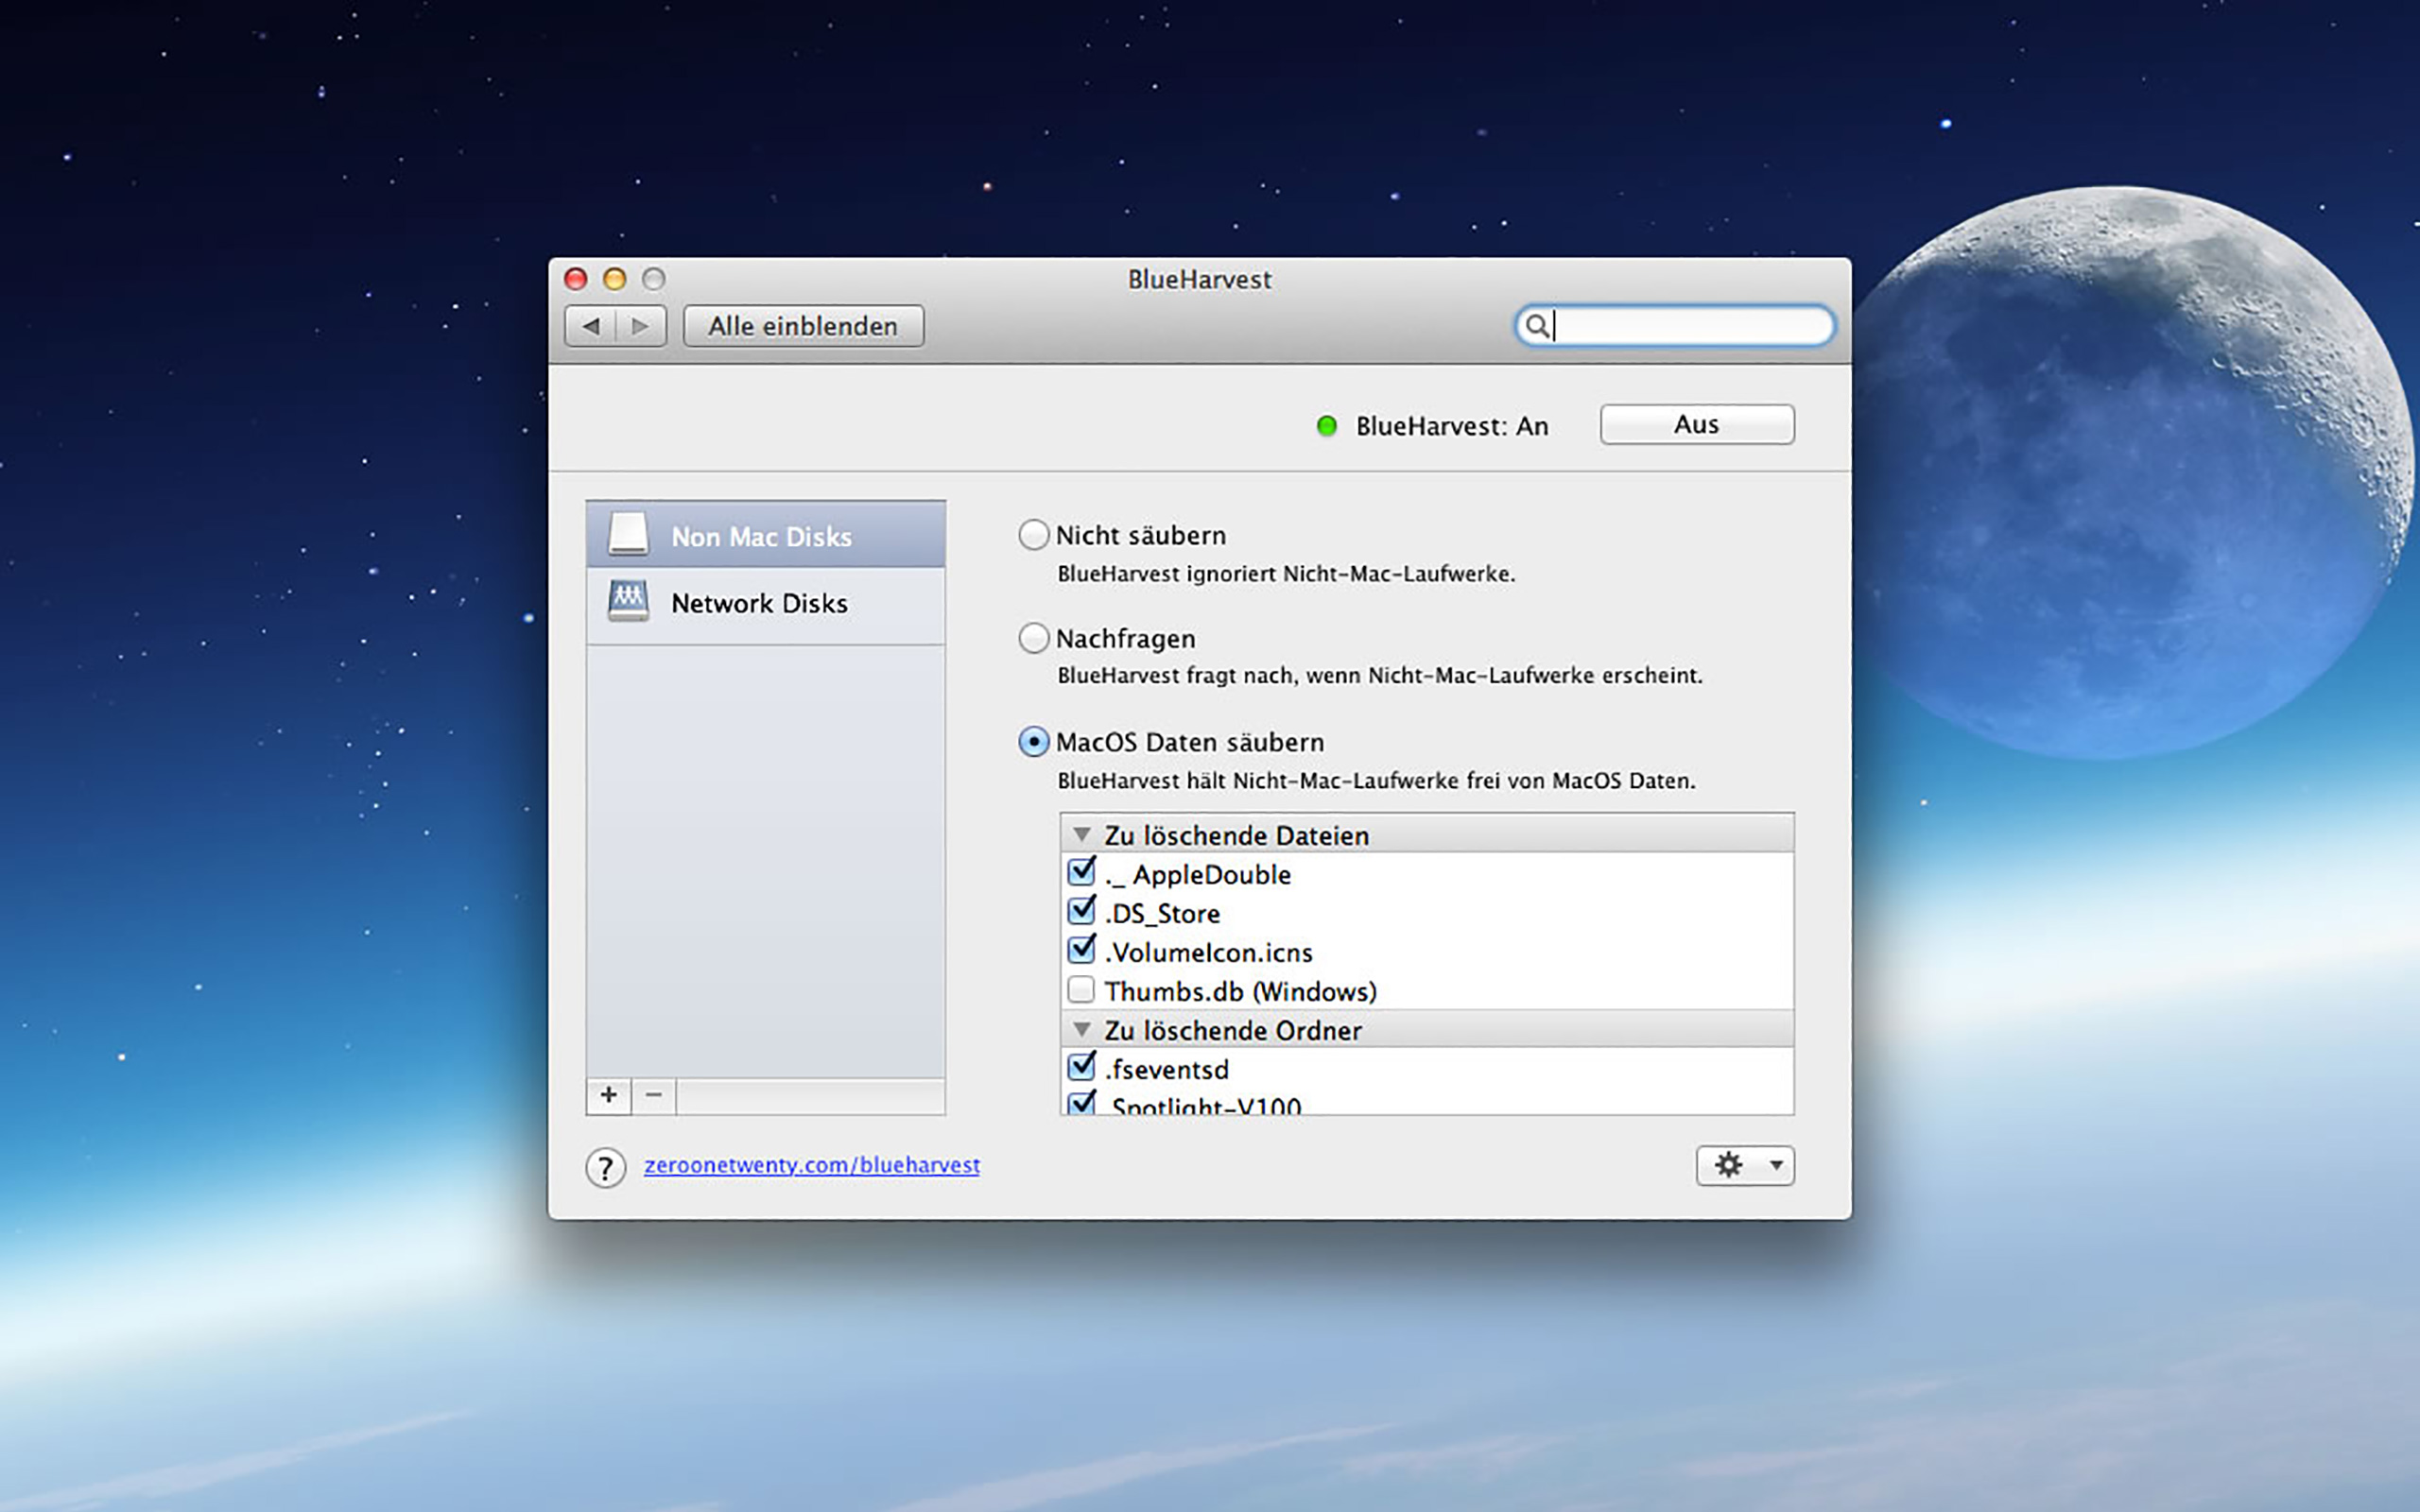This screenshot has height=1512, width=2420.
Task: Select the Network Disks drive icon
Action: click(x=628, y=602)
